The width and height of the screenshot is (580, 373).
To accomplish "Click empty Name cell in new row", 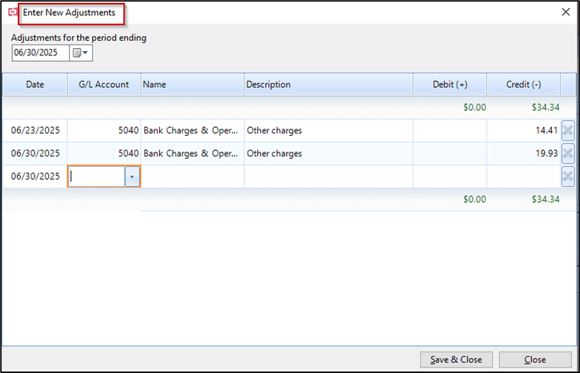I will 192,177.
